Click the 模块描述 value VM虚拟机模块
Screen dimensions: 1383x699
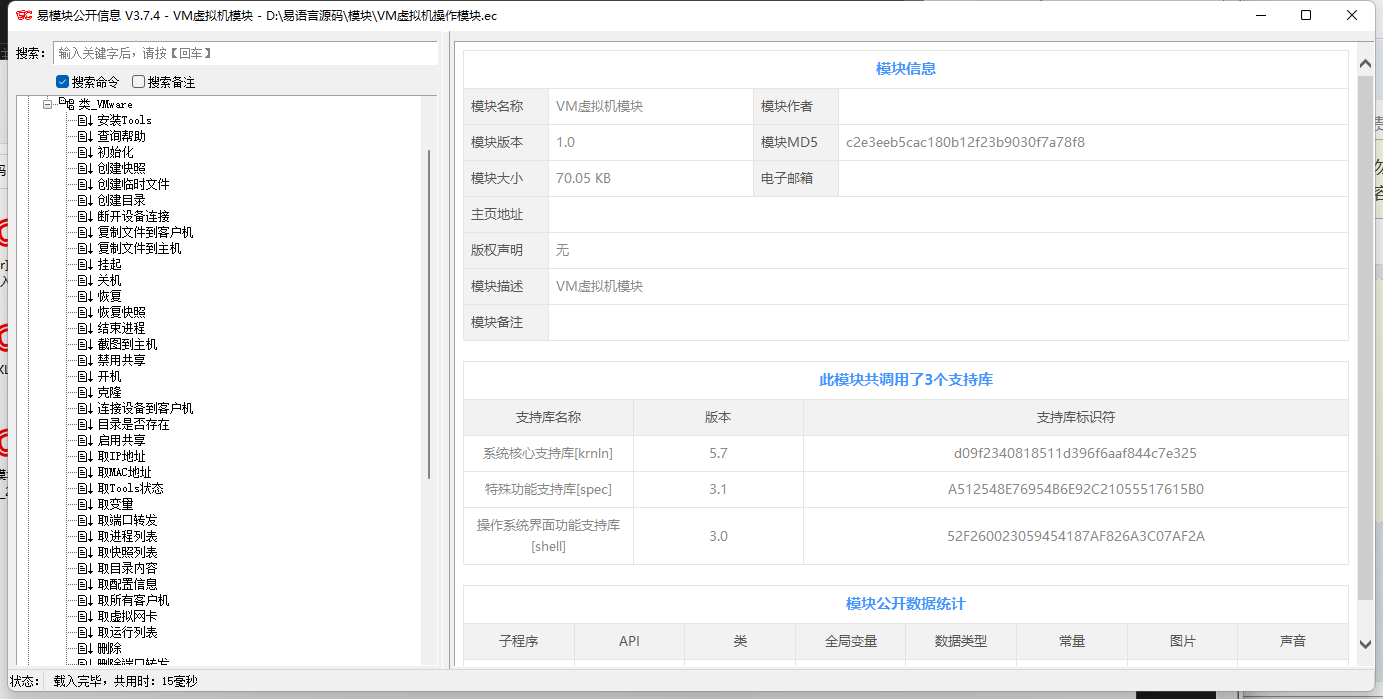coord(599,286)
